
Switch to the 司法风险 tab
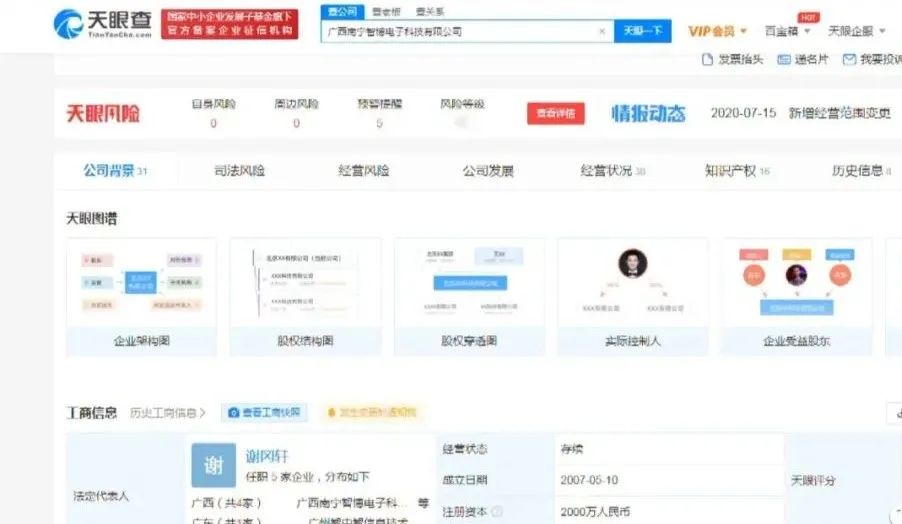click(x=239, y=170)
